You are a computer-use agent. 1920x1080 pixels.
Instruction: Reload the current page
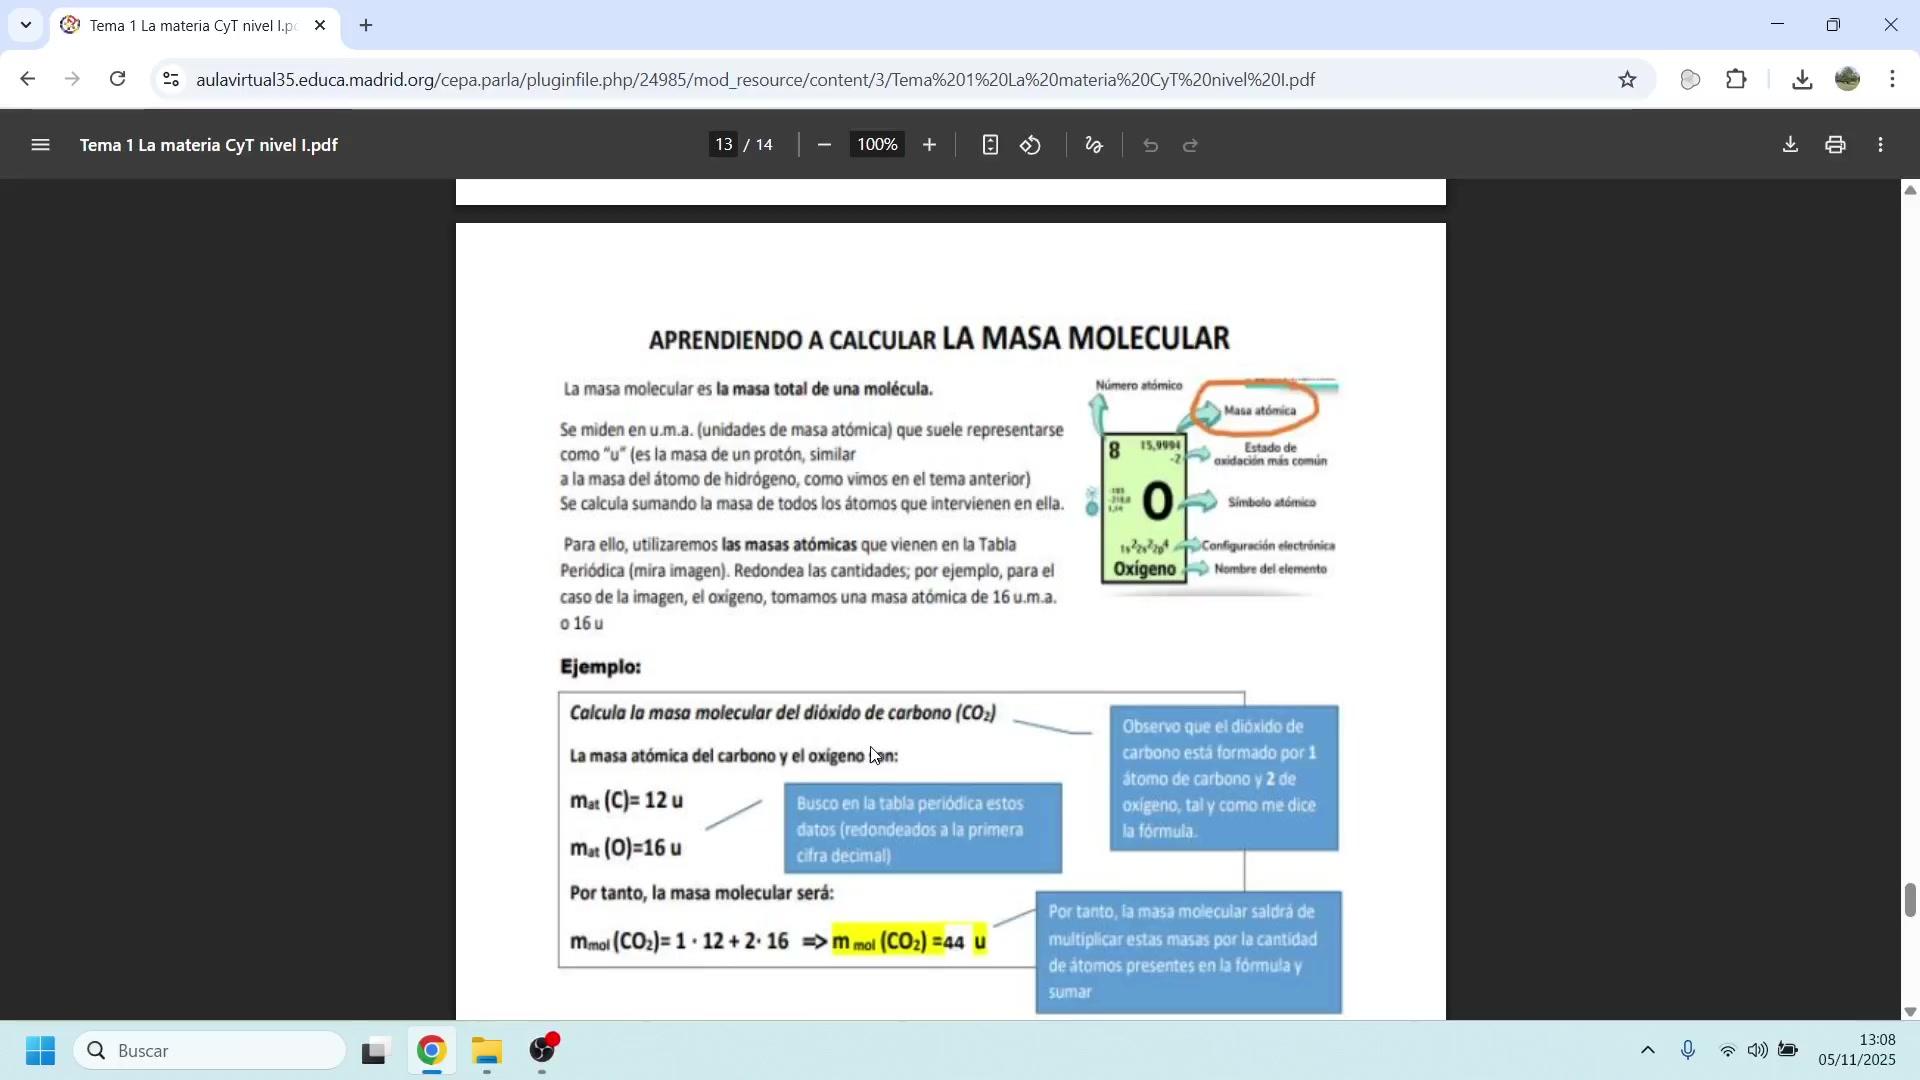[118, 80]
